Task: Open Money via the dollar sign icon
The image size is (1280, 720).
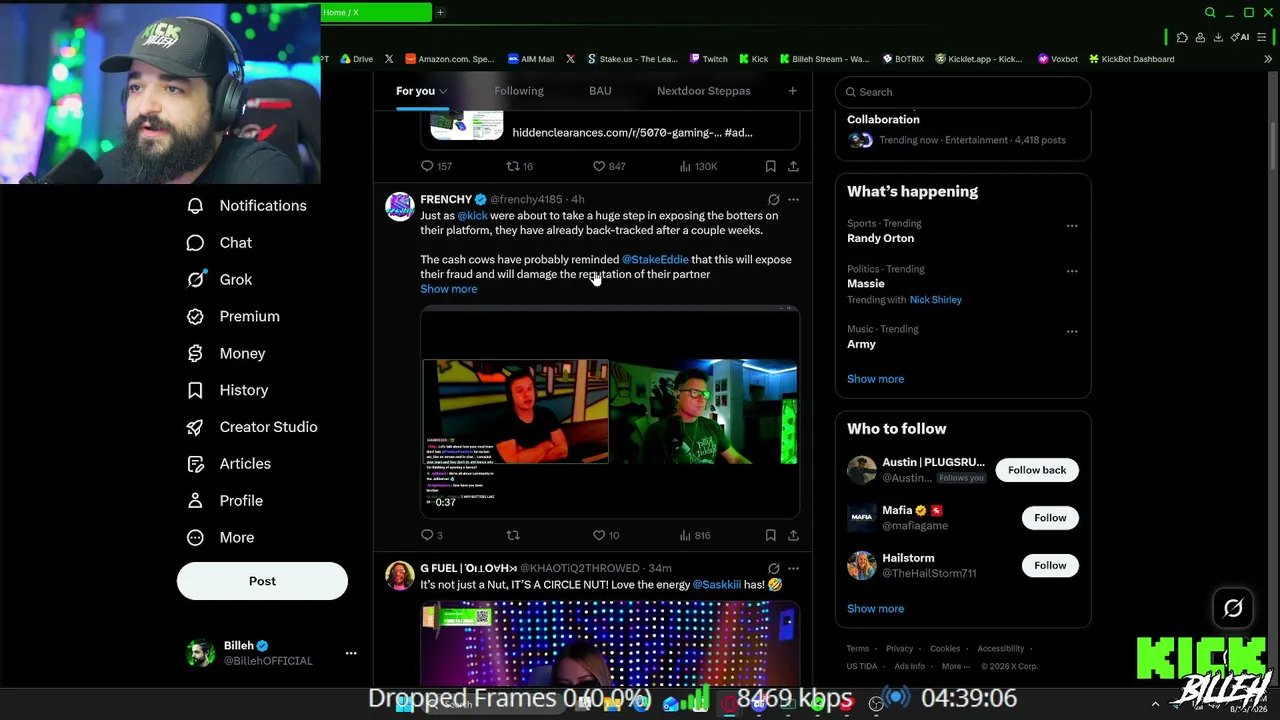Action: [195, 354]
